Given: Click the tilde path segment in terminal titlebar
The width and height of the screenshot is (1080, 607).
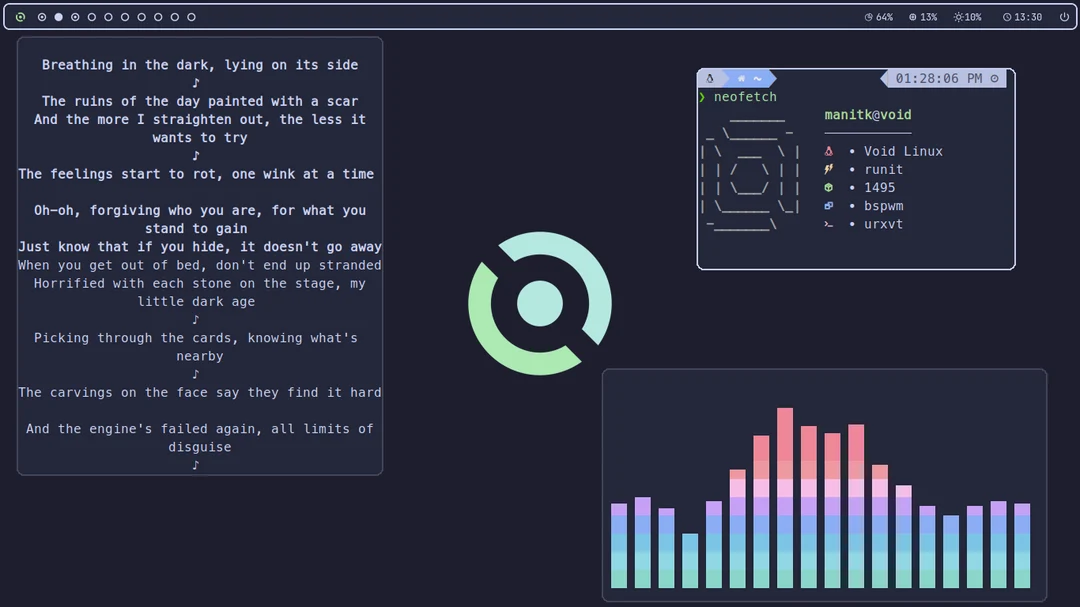Looking at the screenshot, I should pos(756,78).
